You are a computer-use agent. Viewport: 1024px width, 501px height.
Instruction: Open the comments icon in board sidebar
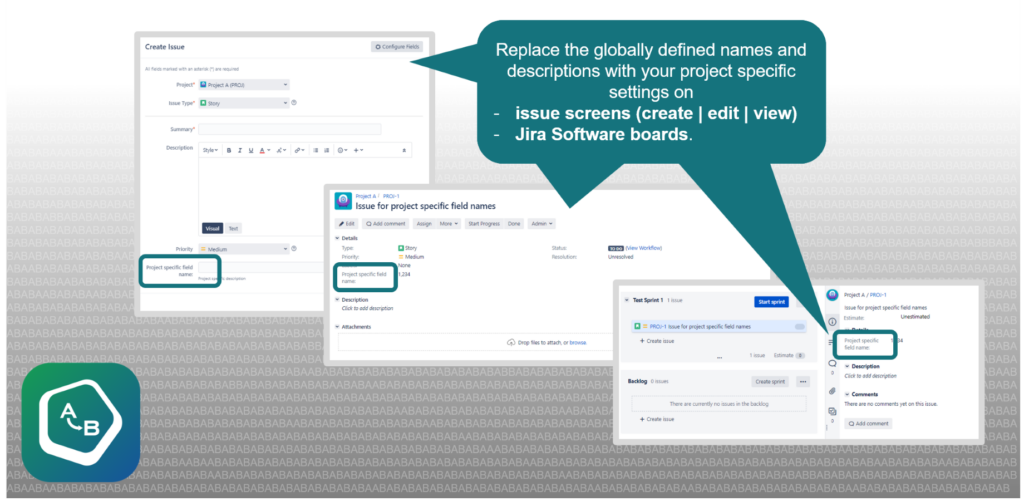tap(832, 364)
